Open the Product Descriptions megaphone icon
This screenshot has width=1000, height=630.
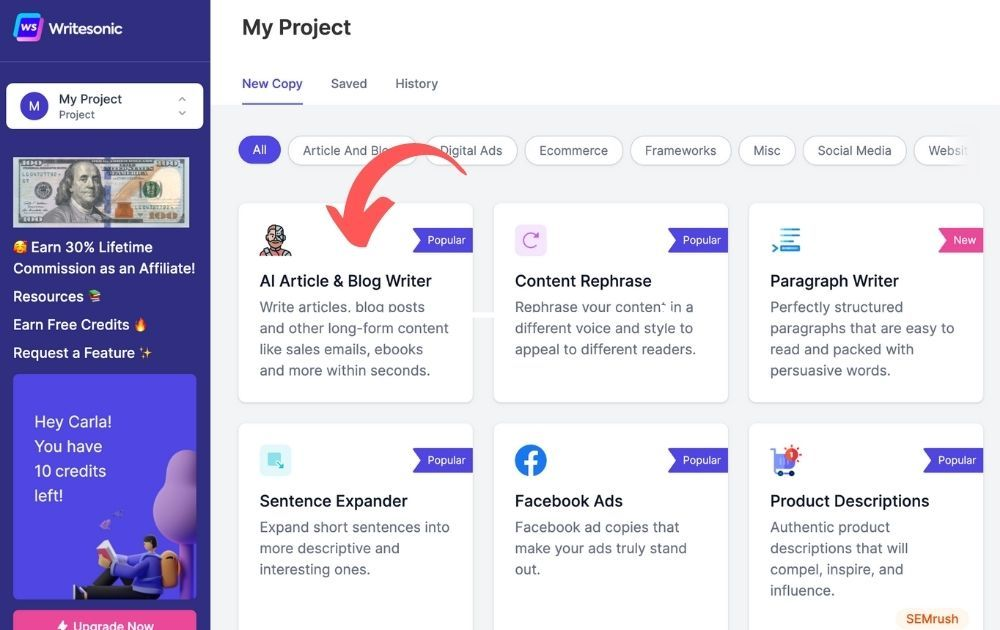pyautogui.click(x=785, y=460)
